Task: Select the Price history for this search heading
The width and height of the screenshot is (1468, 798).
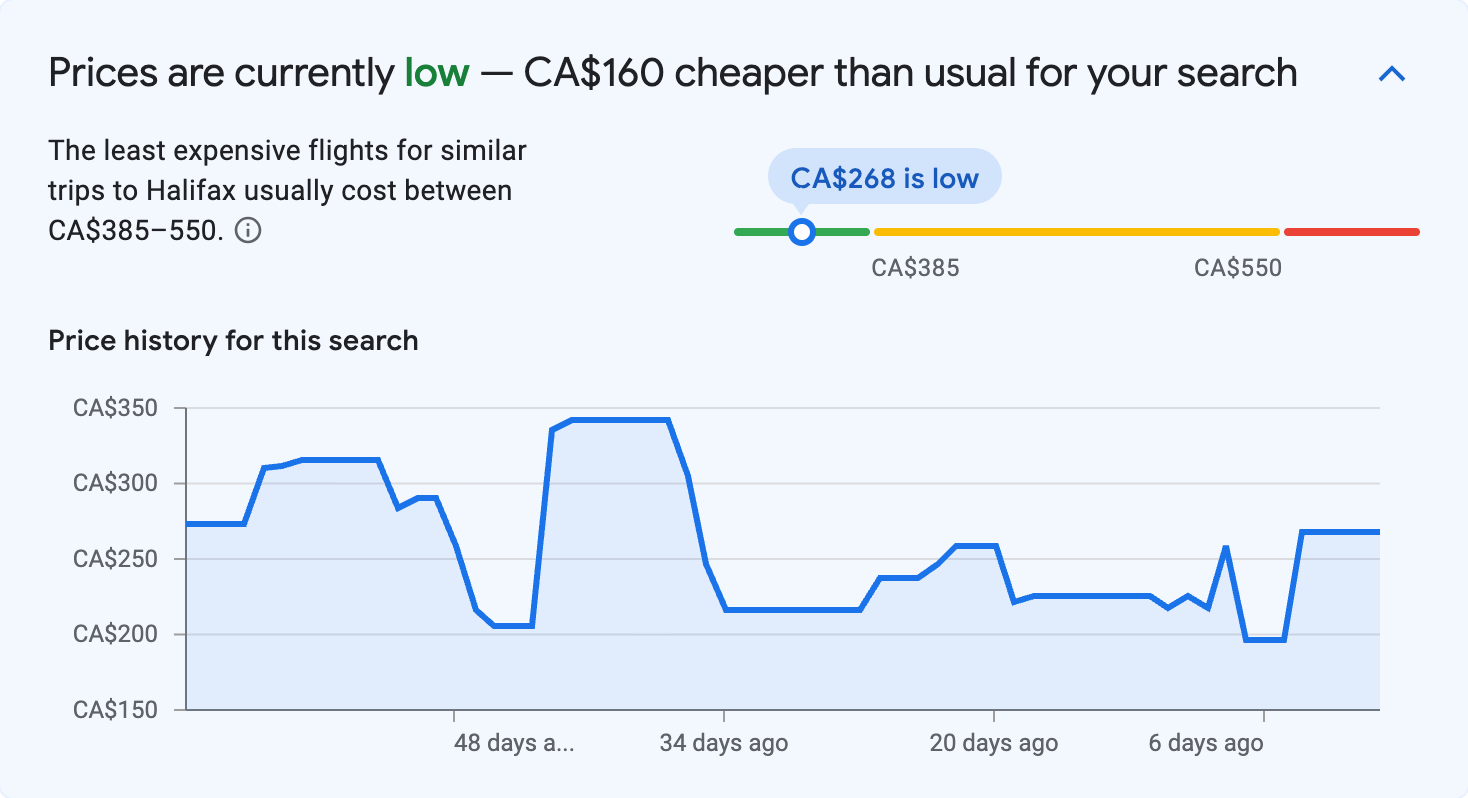Action: [x=232, y=340]
